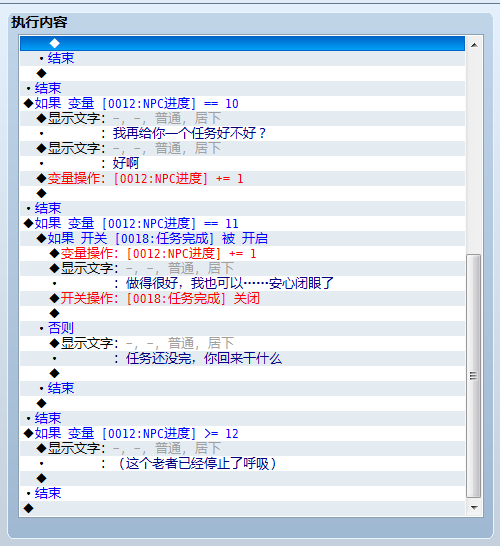Select empty diamond row below 任务还没完 text
The width and height of the screenshot is (500, 546).
[x=242, y=373]
